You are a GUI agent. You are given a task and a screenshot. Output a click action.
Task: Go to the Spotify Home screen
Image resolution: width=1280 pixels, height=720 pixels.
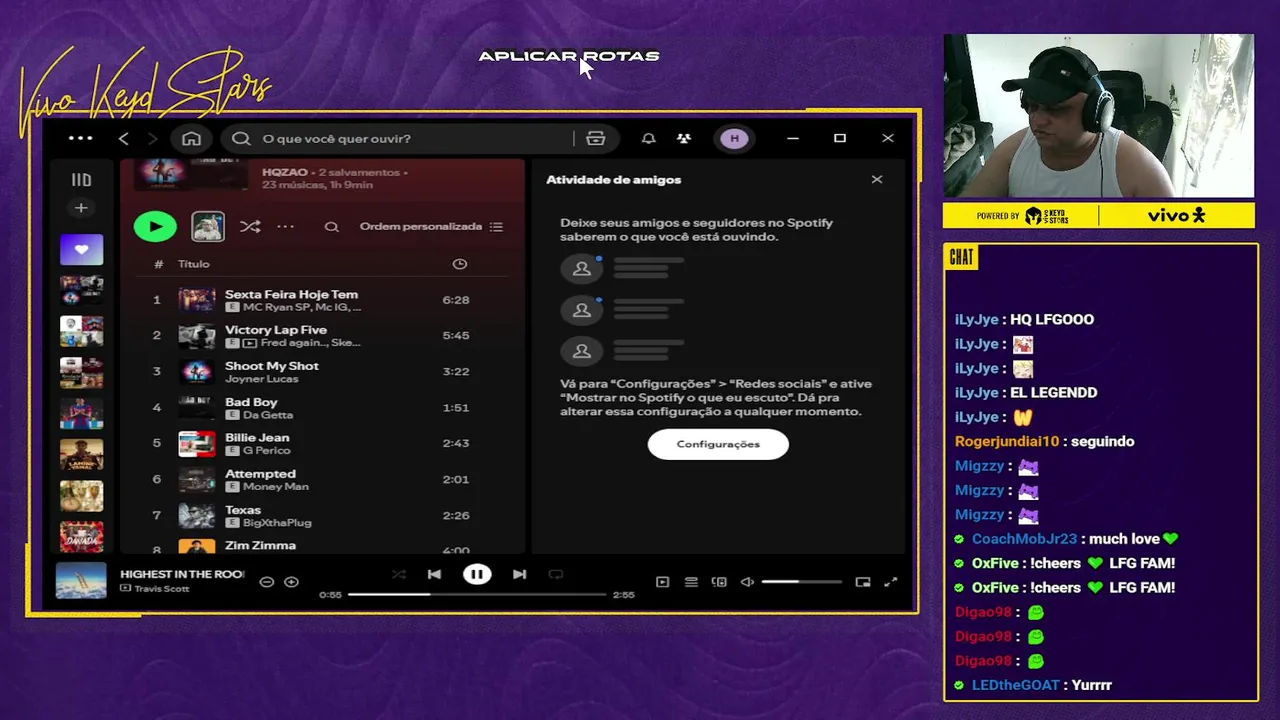click(x=191, y=138)
